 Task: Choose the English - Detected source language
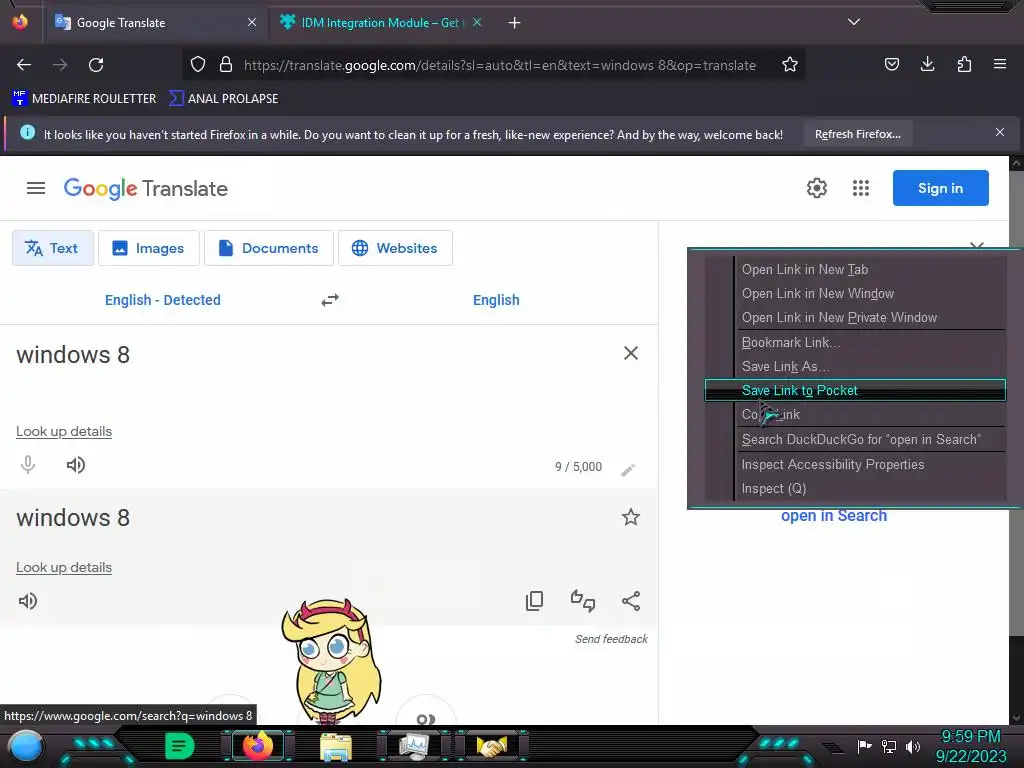coord(163,300)
